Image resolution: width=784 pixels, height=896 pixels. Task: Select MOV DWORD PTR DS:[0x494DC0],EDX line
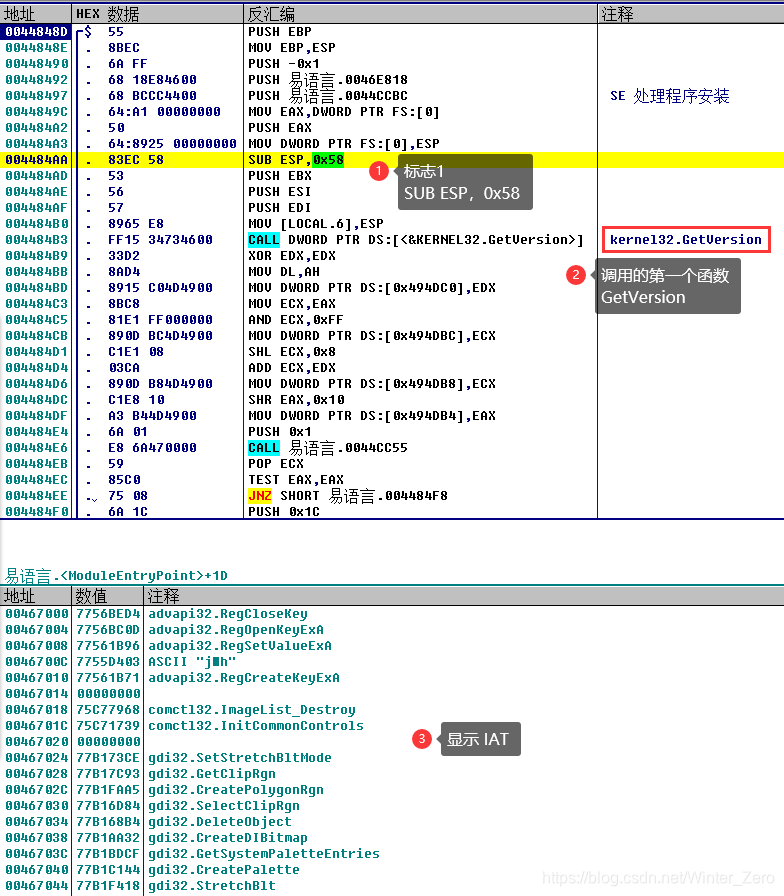pos(372,288)
